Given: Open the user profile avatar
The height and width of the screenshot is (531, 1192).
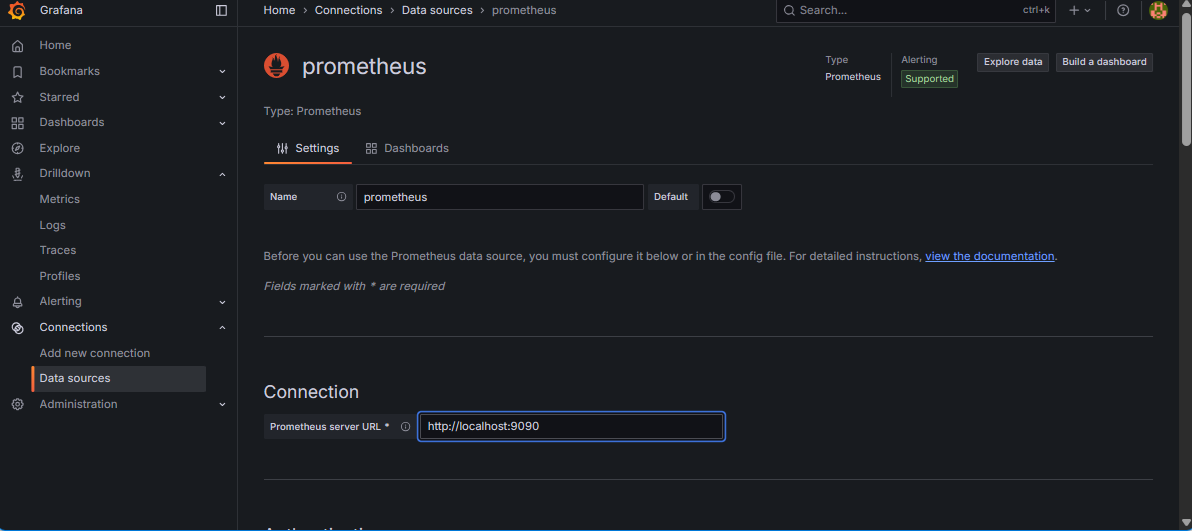Looking at the screenshot, I should (x=1158, y=10).
